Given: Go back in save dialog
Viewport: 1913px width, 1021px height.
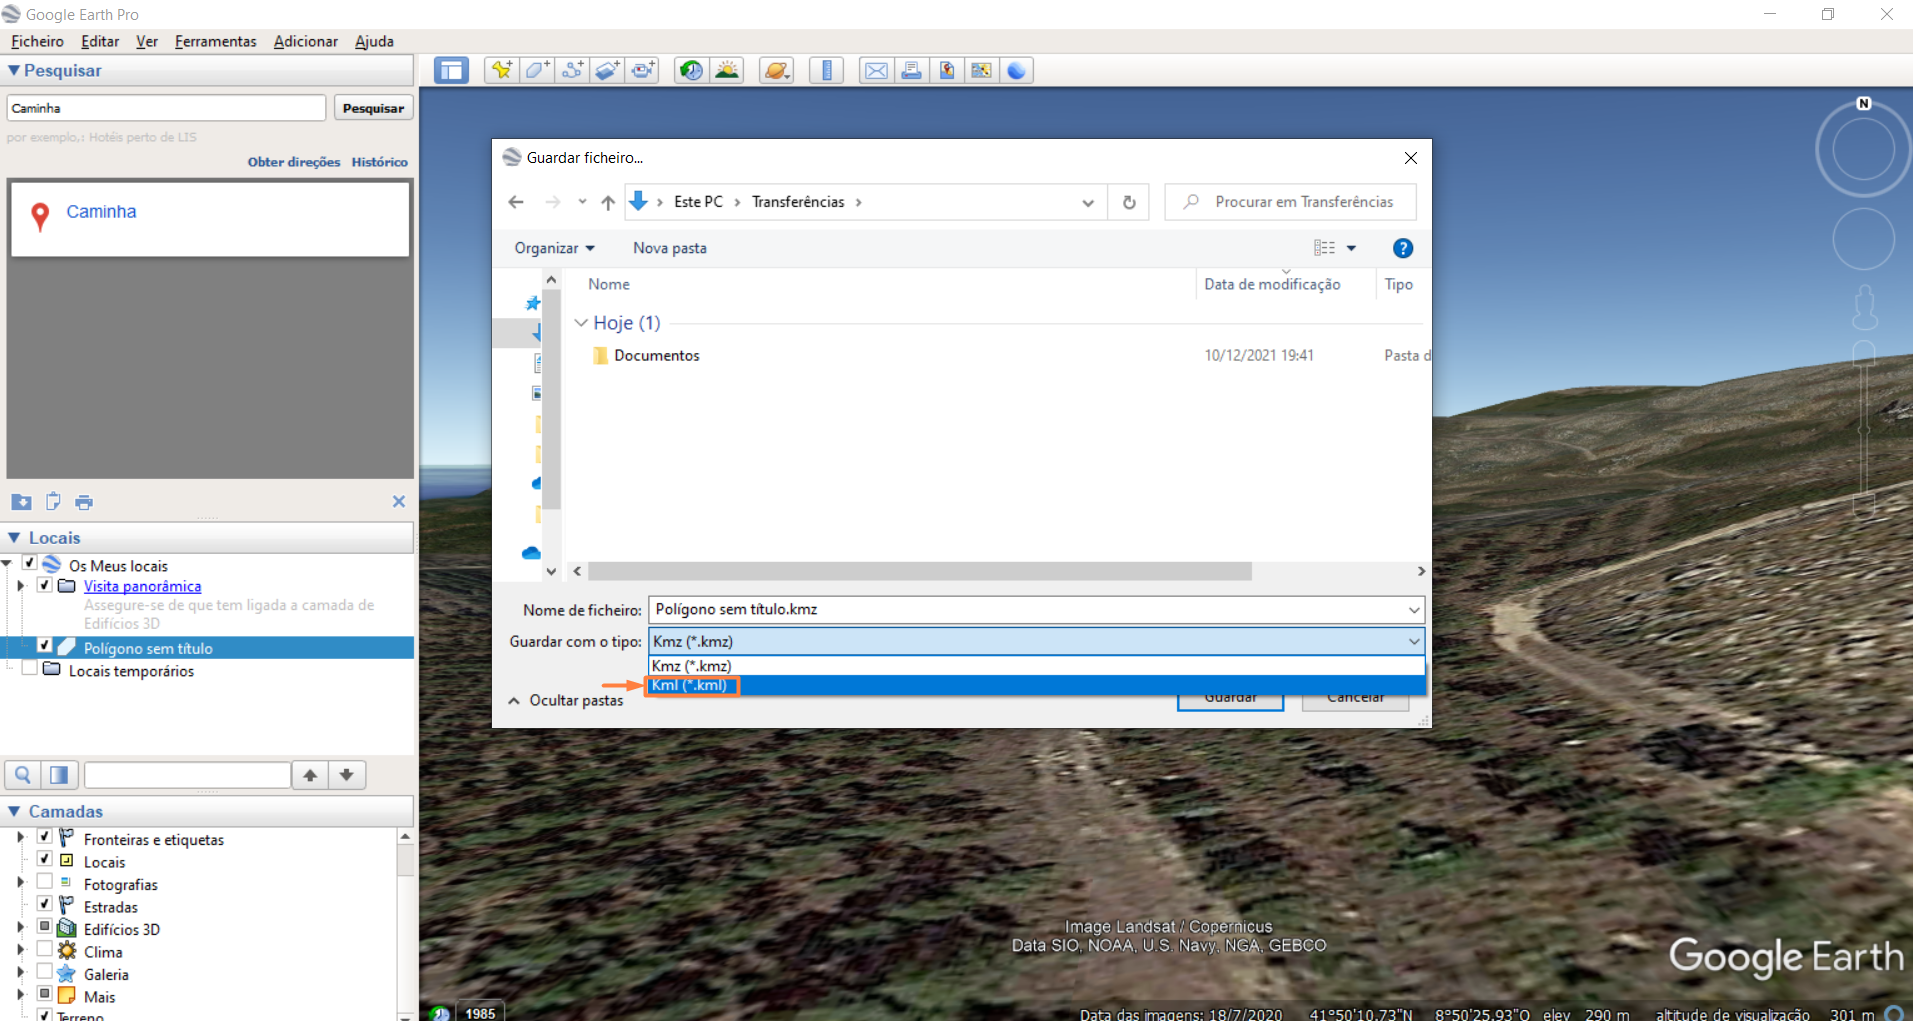Looking at the screenshot, I should click(x=516, y=202).
